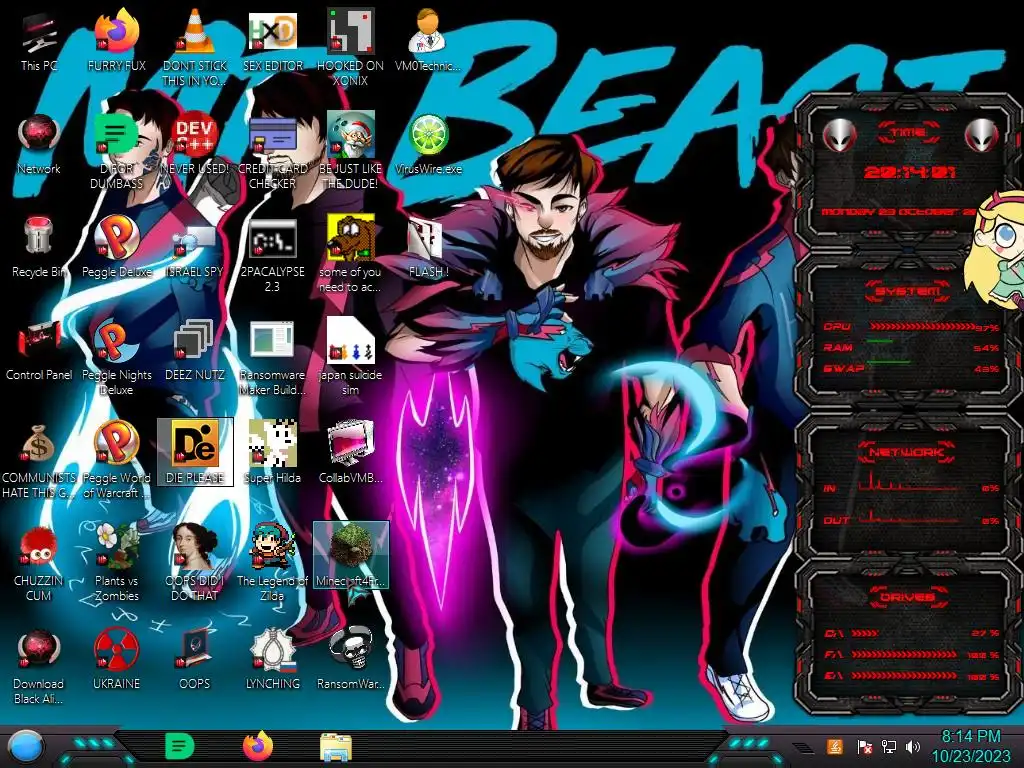The width and height of the screenshot is (1024, 768).
Task: Click the DRIVES header on gadget
Action: [x=907, y=597]
